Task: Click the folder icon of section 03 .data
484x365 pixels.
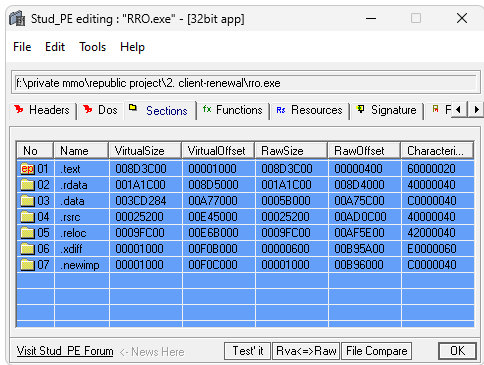Action: (x=27, y=201)
